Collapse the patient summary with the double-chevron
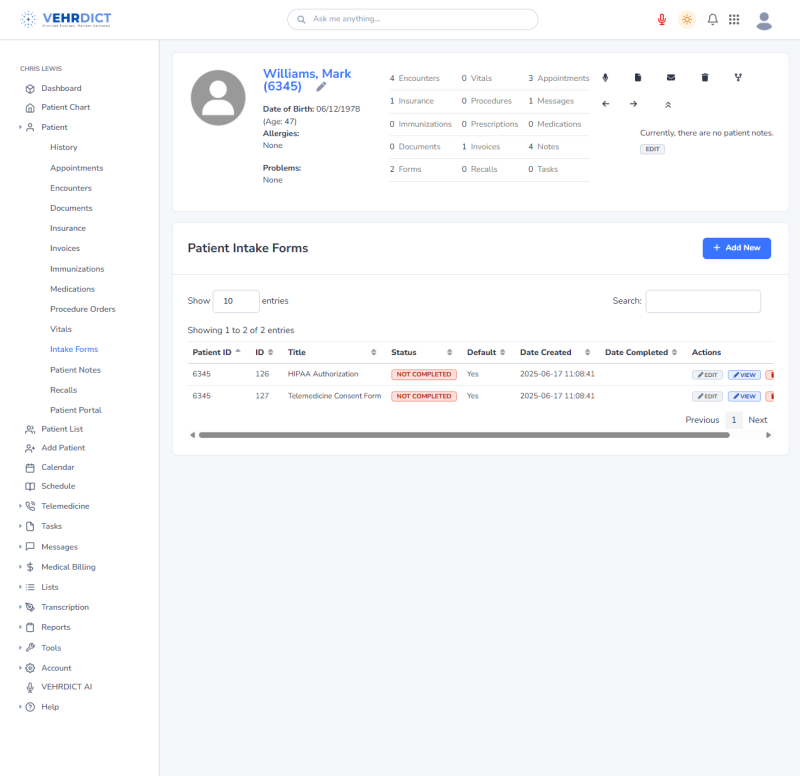Screen dimensions: 800x776 [668, 103]
